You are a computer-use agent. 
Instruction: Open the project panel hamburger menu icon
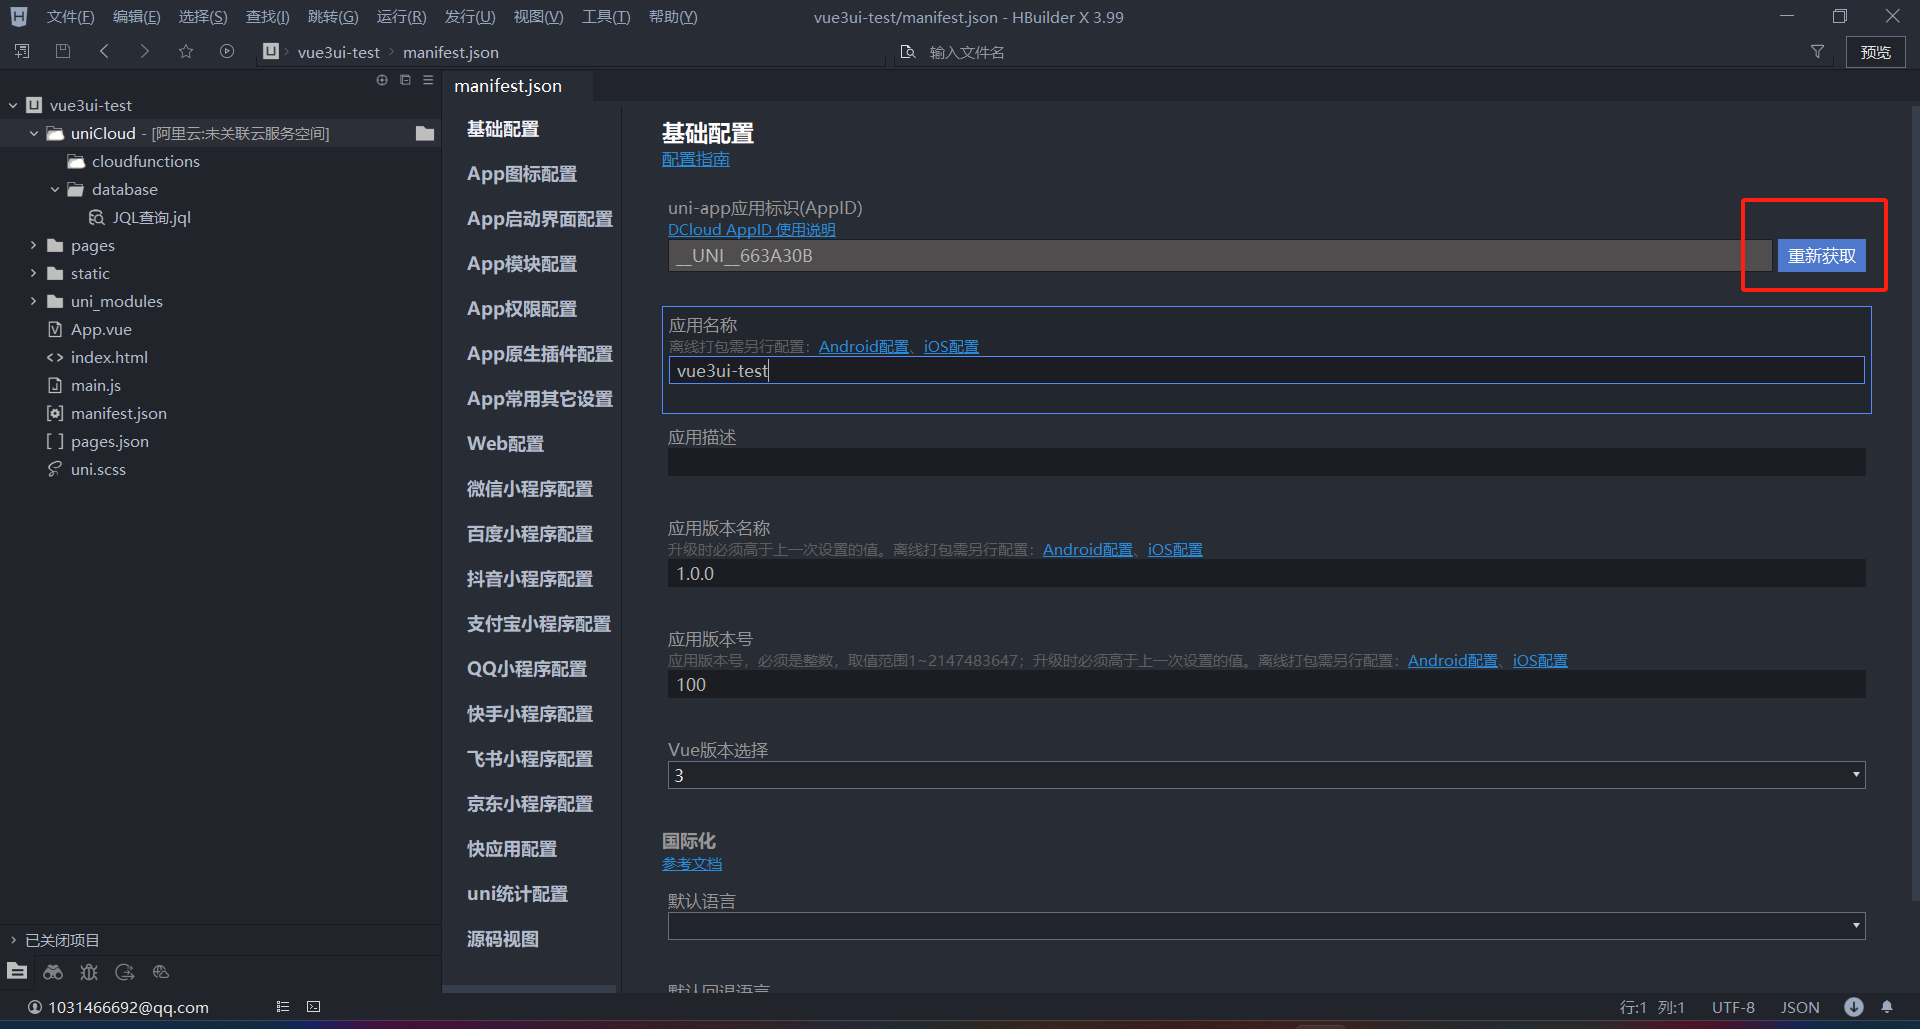pyautogui.click(x=428, y=80)
